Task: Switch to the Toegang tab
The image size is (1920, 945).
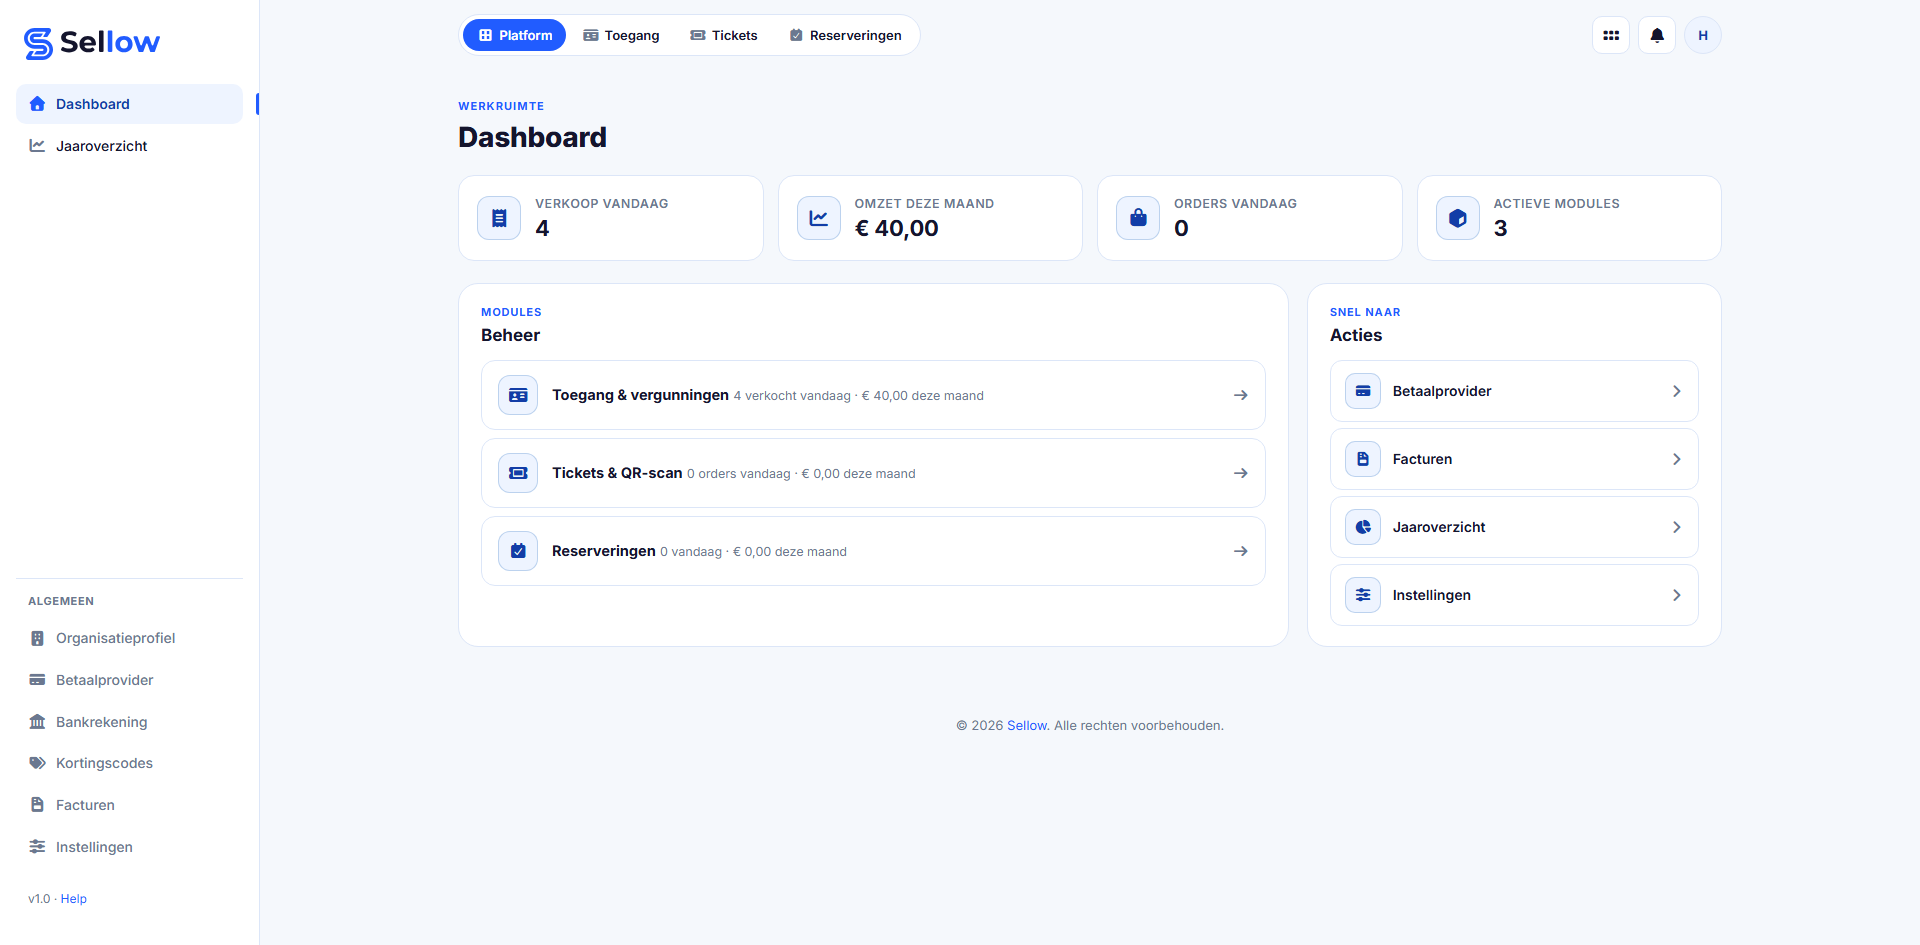Action: pos(621,35)
